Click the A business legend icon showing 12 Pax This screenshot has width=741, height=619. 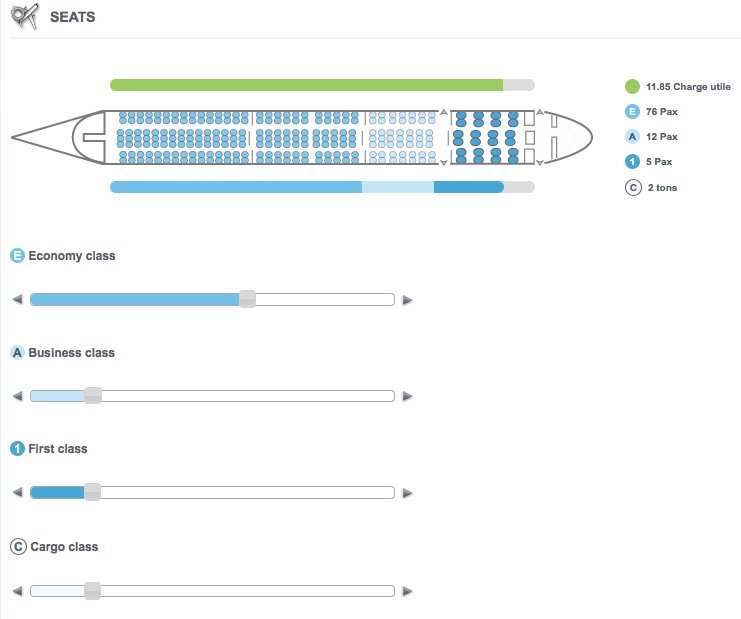632,137
